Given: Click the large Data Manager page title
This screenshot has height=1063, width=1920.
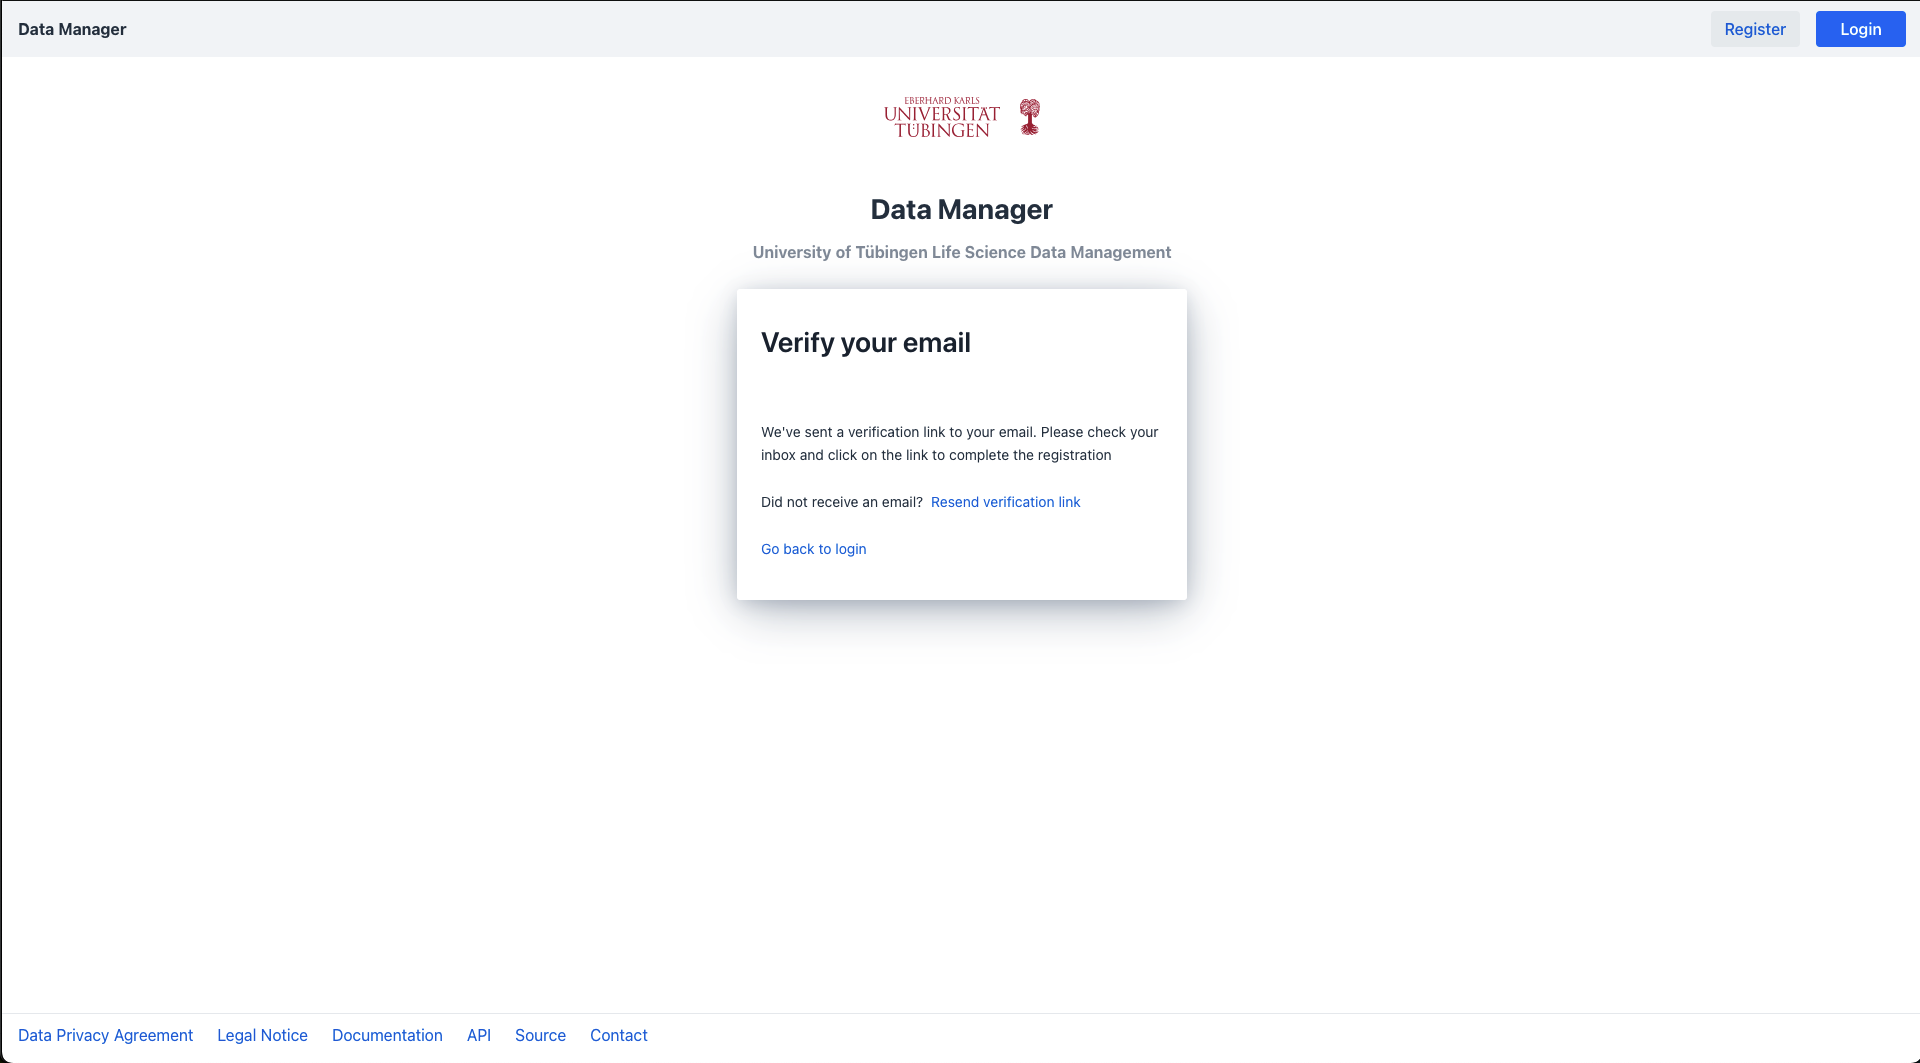Looking at the screenshot, I should (x=961, y=209).
